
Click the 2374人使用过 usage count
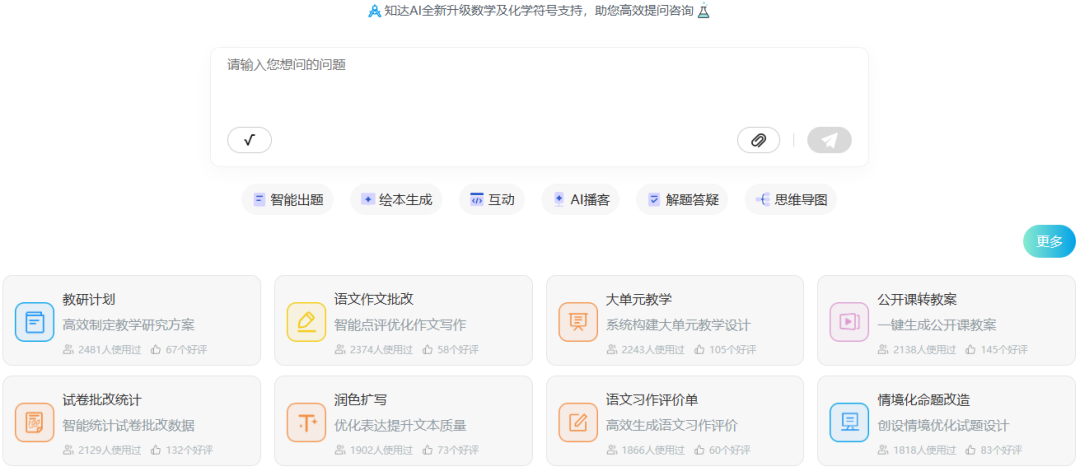pyautogui.click(x=381, y=349)
